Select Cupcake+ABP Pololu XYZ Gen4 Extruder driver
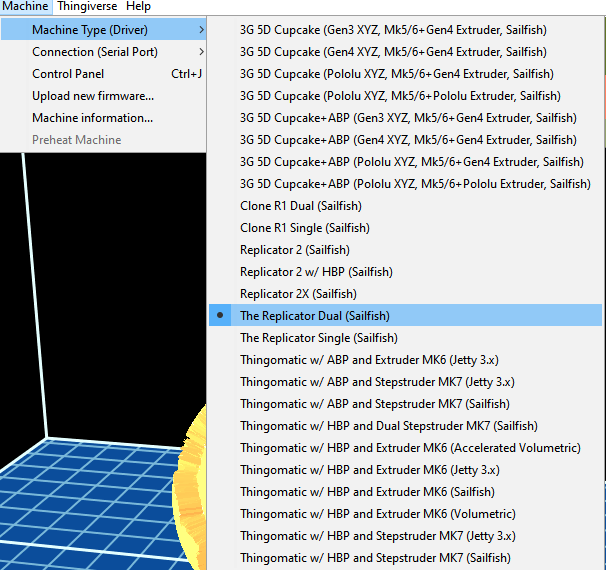This screenshot has width=606, height=570. (x=405, y=162)
